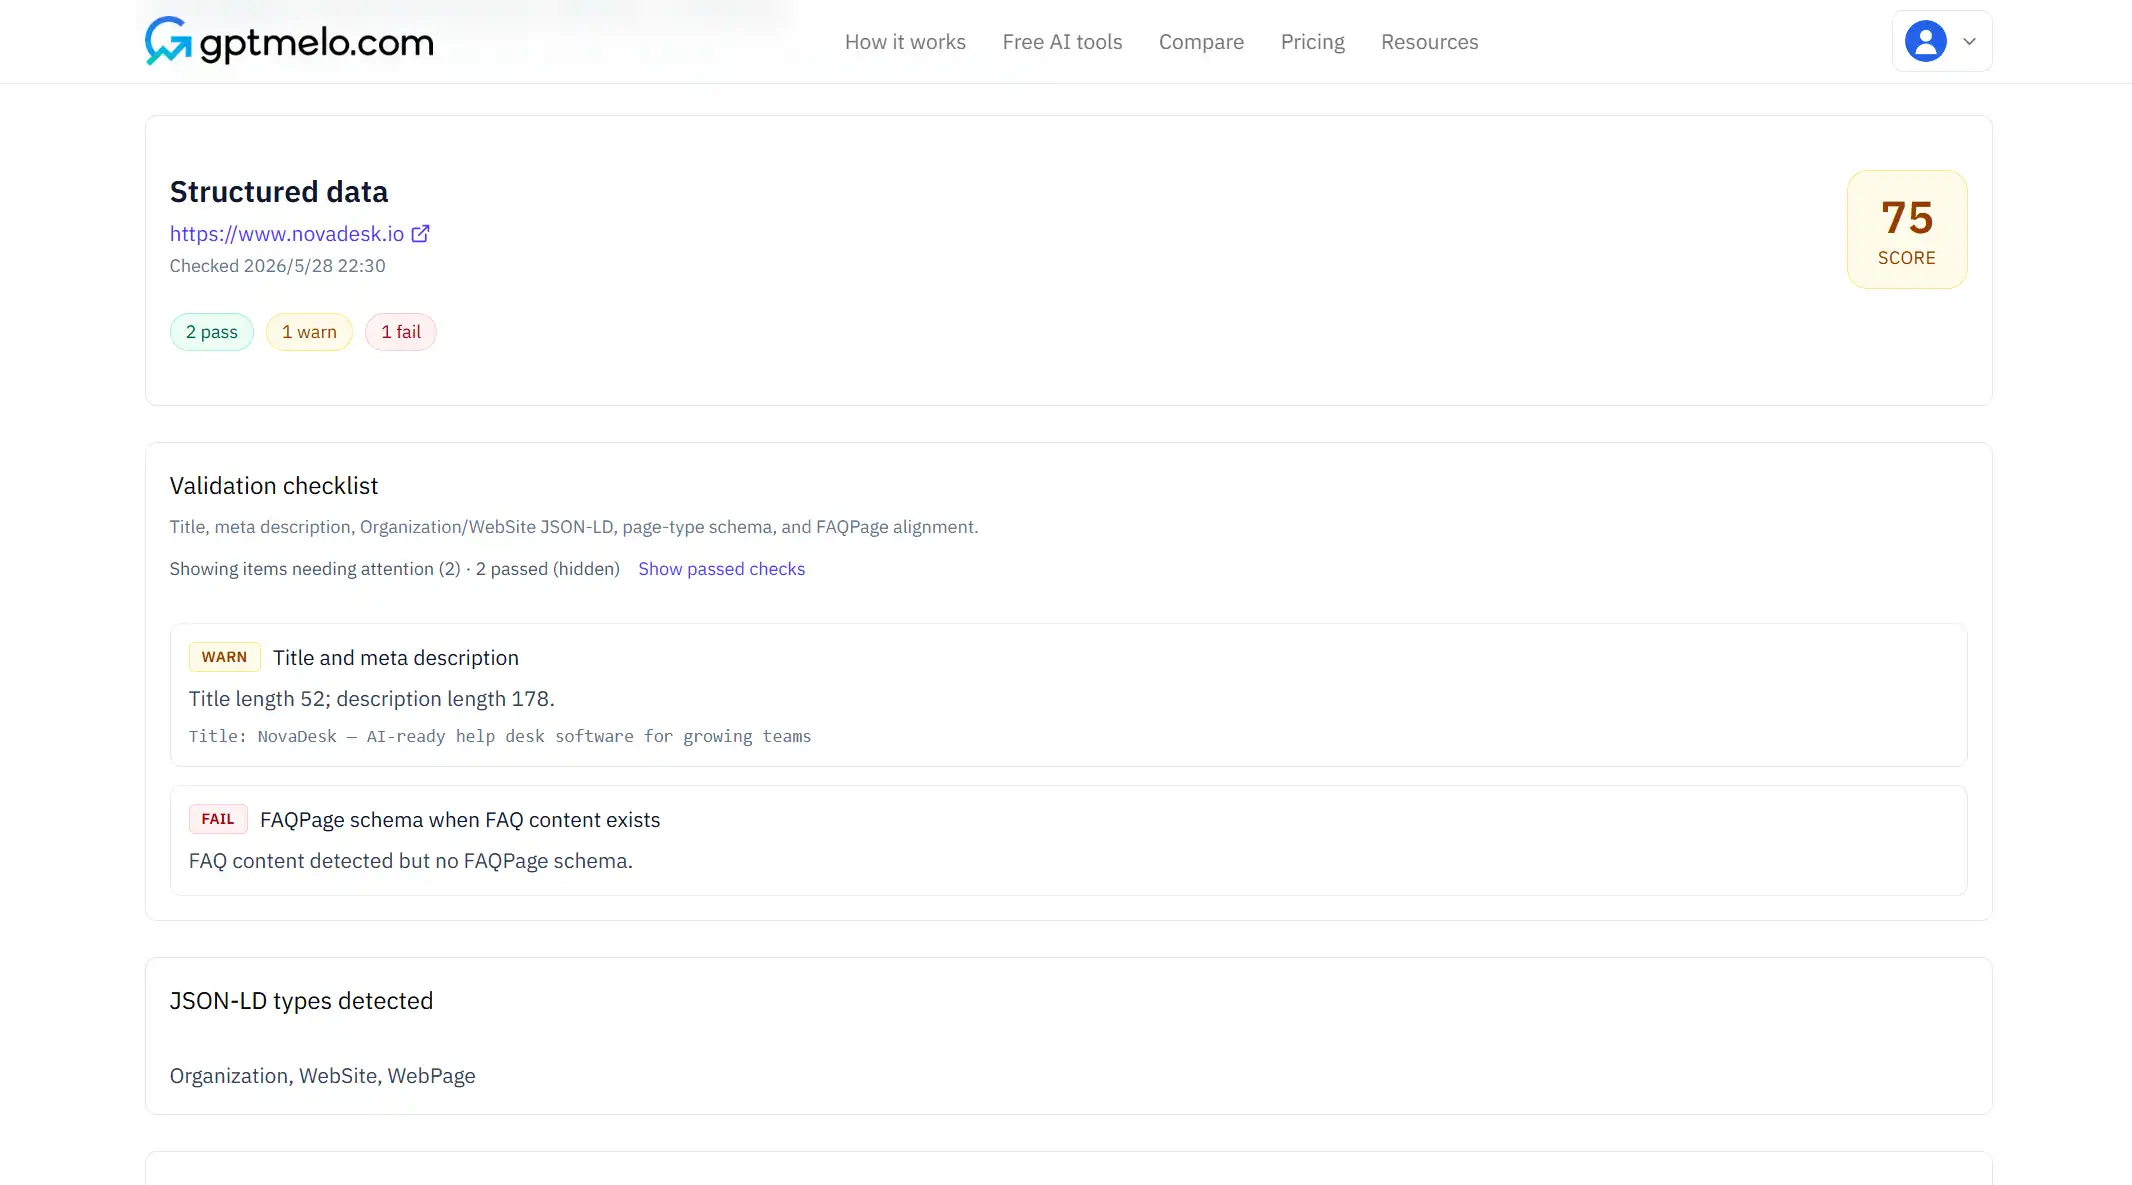Click the external link icon beside novadesk.io
The height and width of the screenshot is (1185, 2132).
421,233
